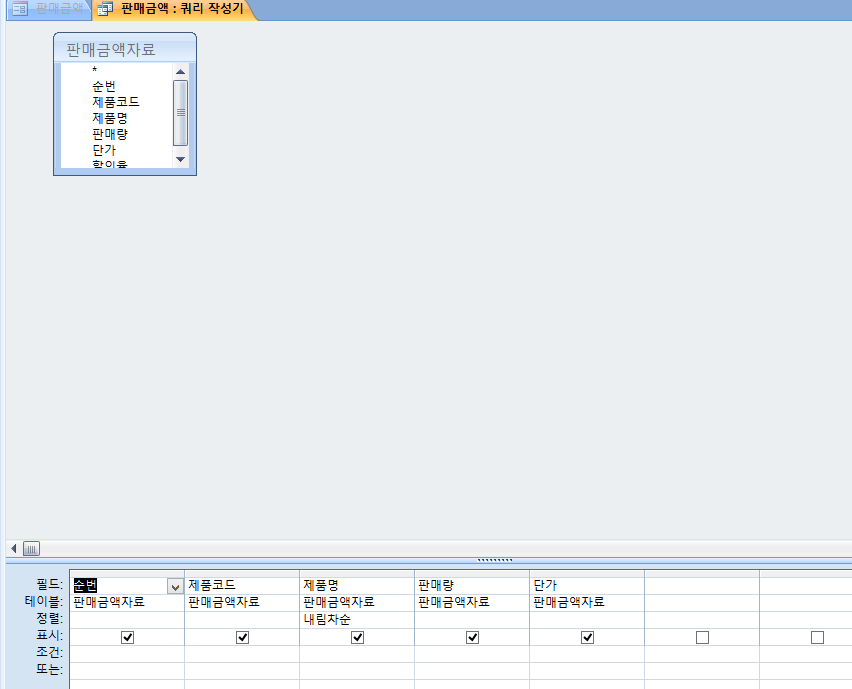852x689 pixels.
Task: Click the asterisk (*) in the field list
Action: pyautogui.click(x=95, y=70)
